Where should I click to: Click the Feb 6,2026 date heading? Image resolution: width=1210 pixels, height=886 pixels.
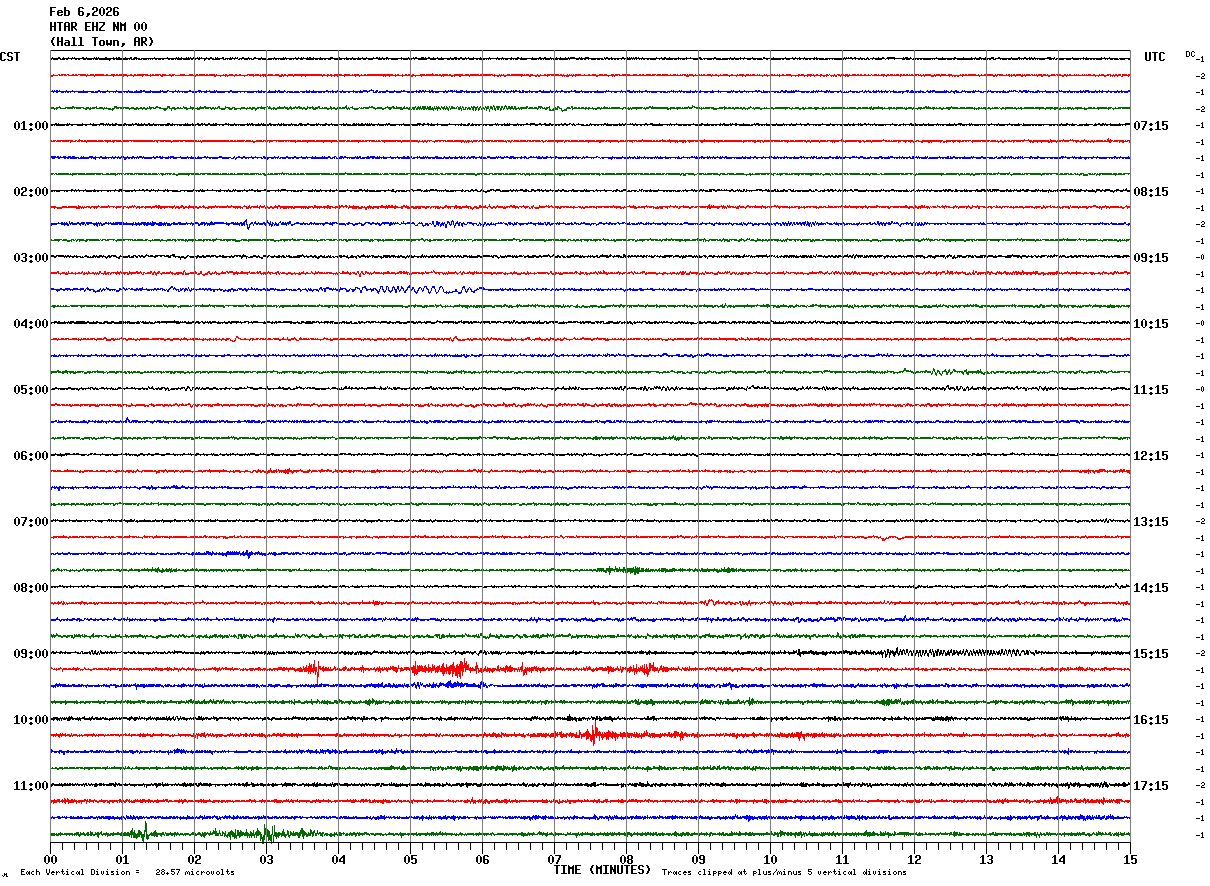[x=84, y=12]
